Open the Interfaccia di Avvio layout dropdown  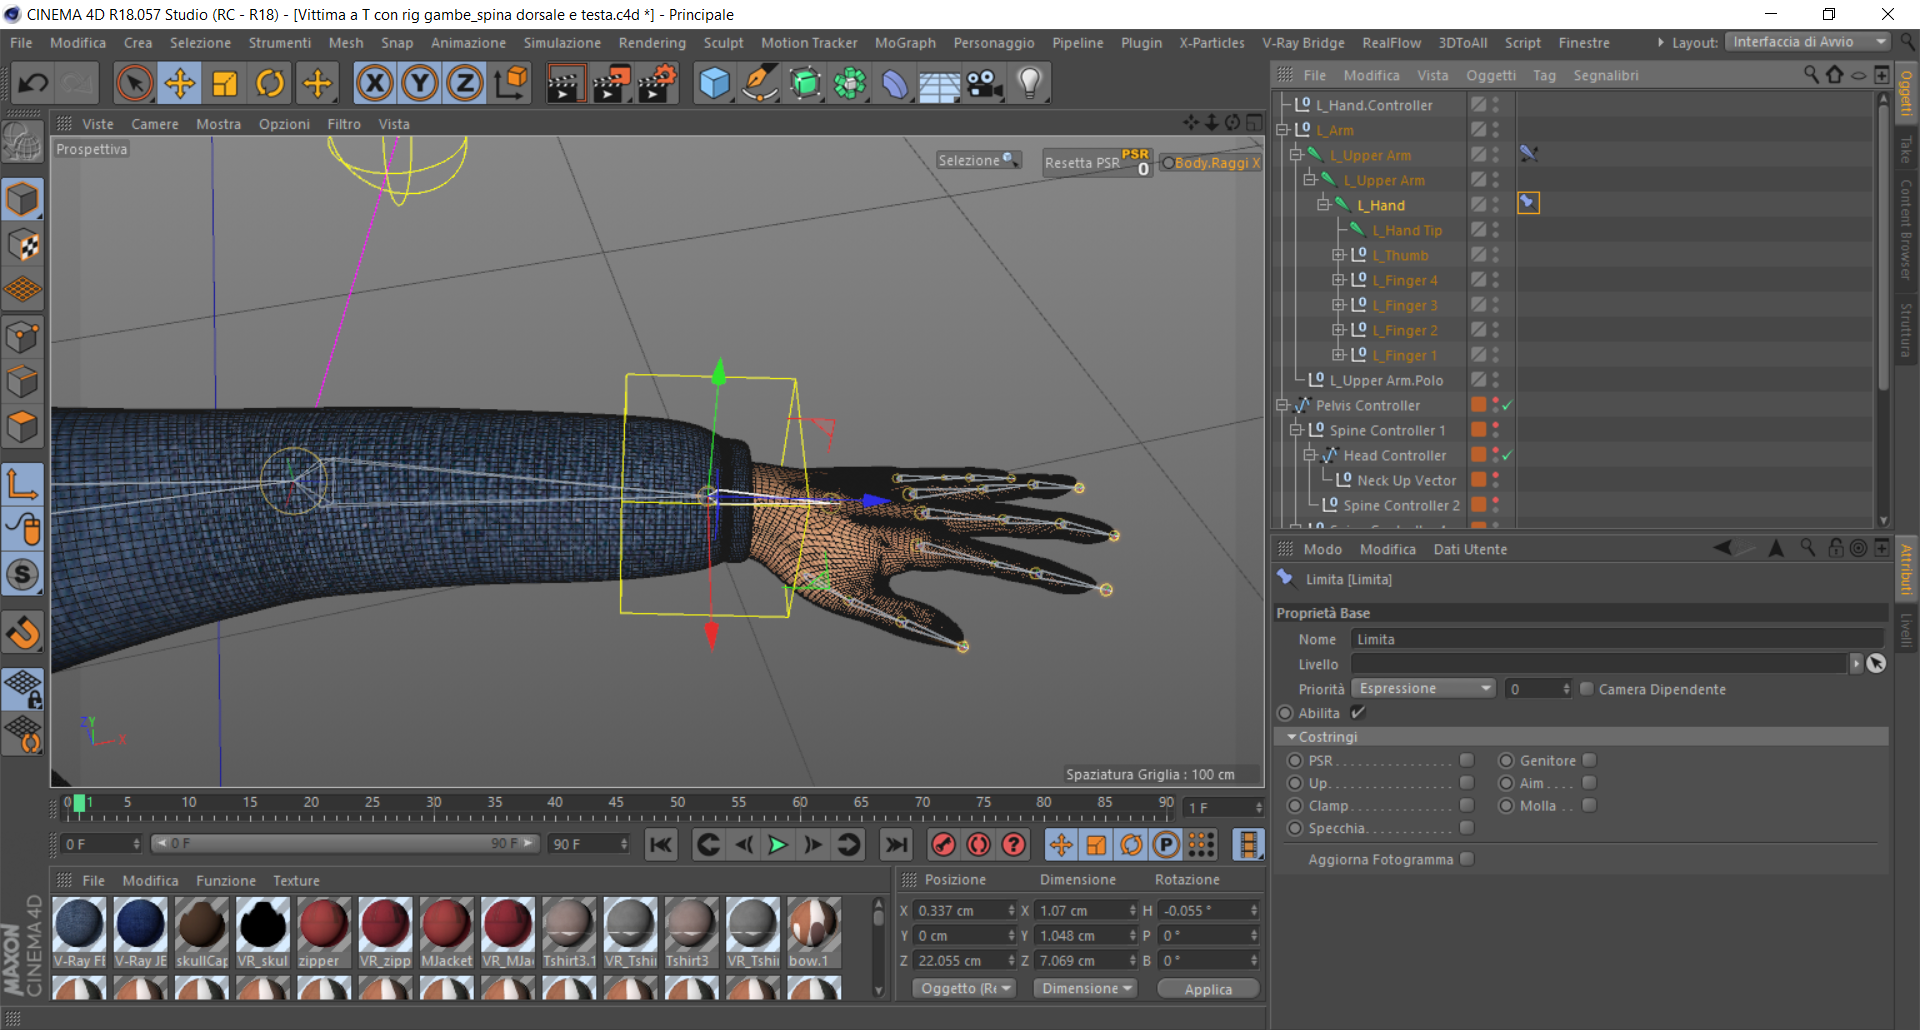pos(1808,42)
